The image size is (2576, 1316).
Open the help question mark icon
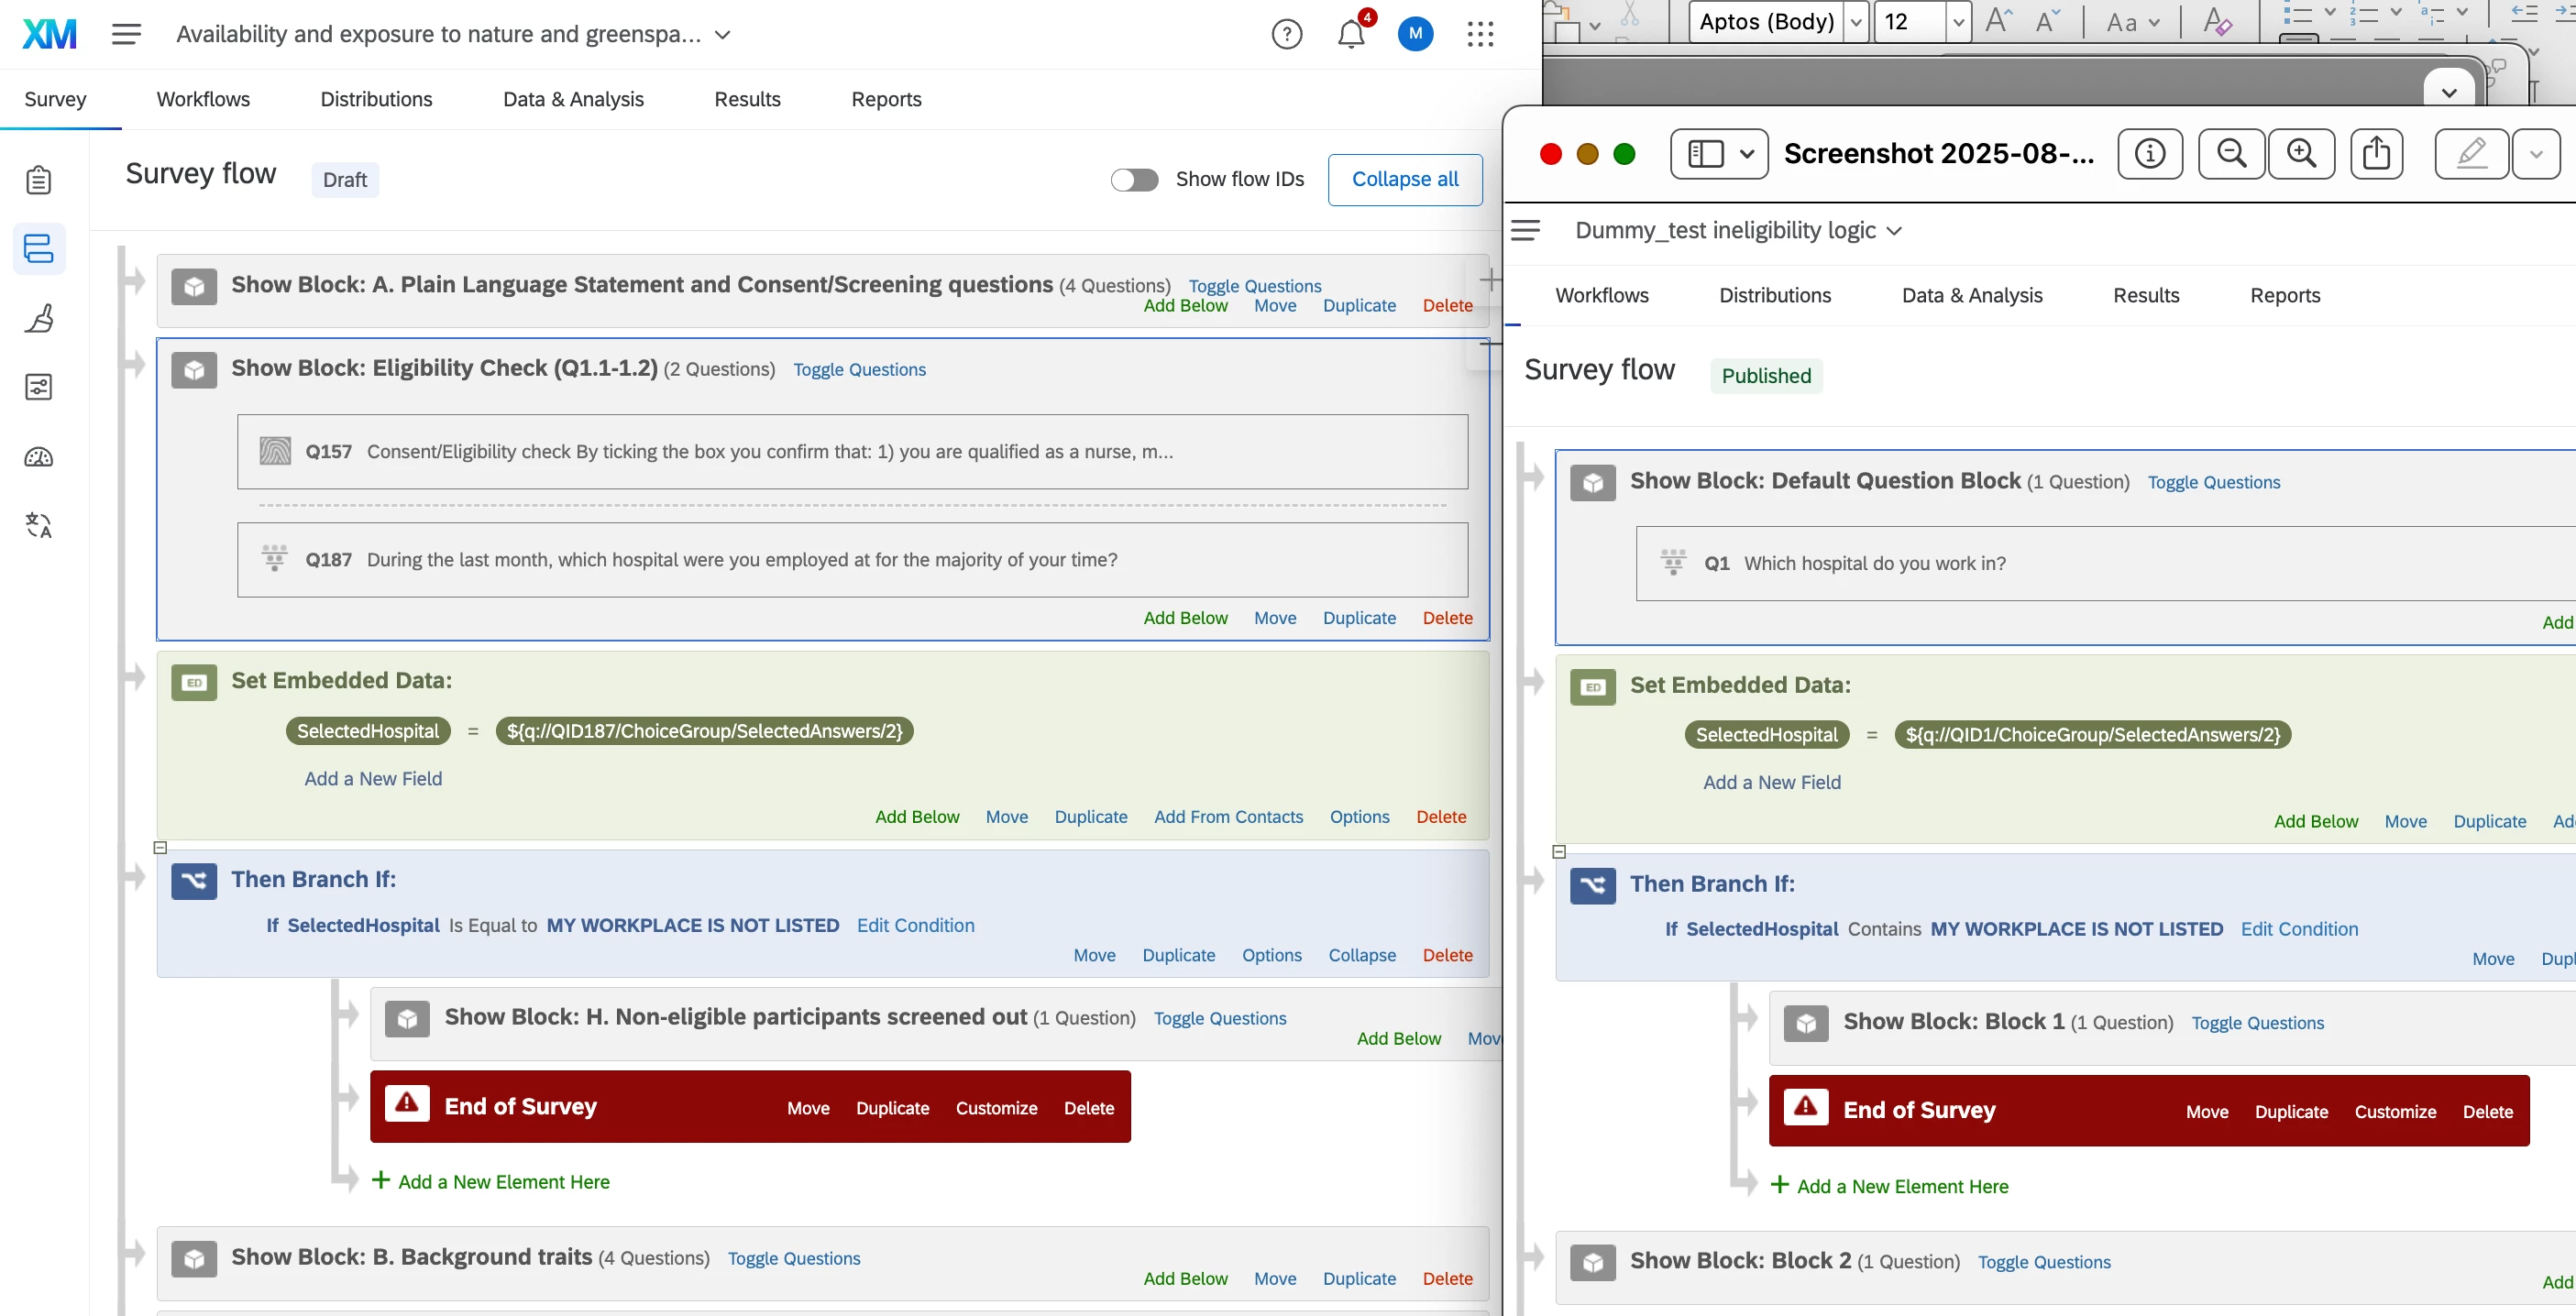point(1286,35)
